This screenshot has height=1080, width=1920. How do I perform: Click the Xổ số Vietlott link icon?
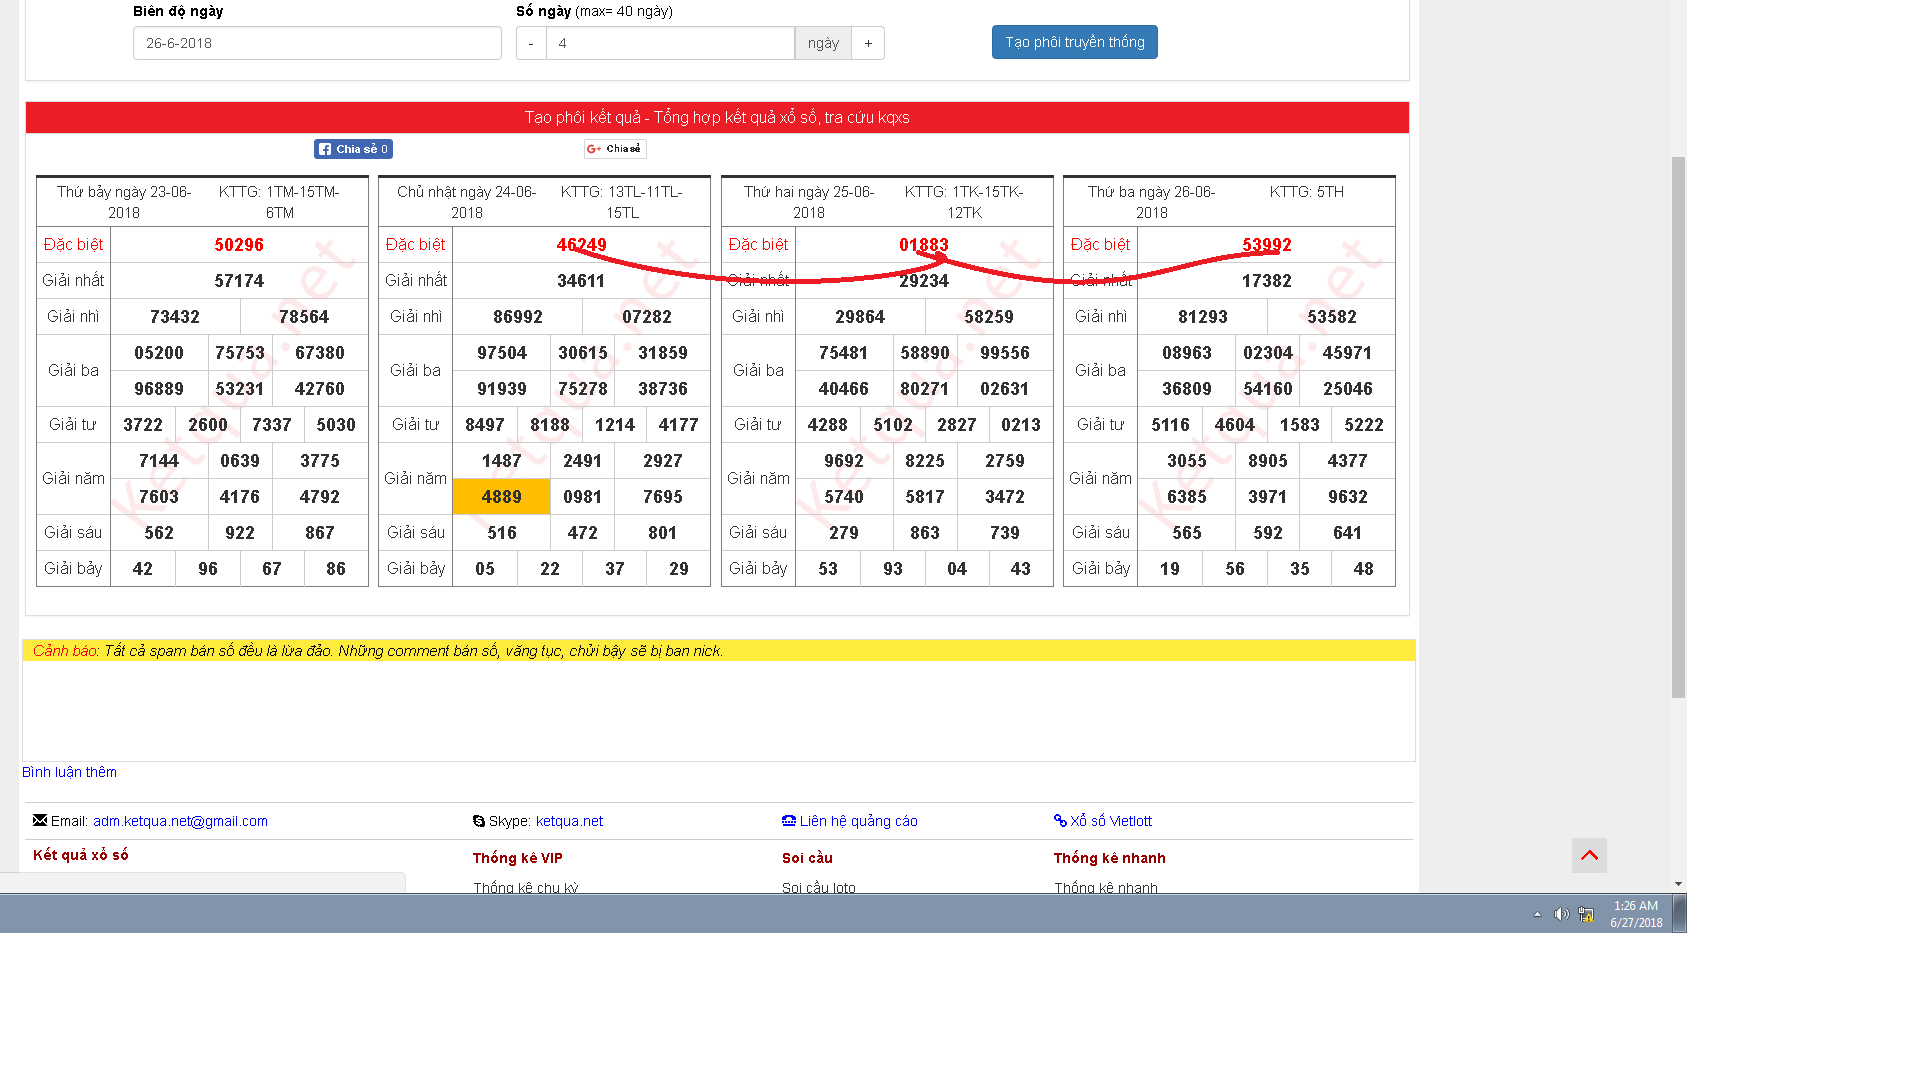click(x=1060, y=821)
